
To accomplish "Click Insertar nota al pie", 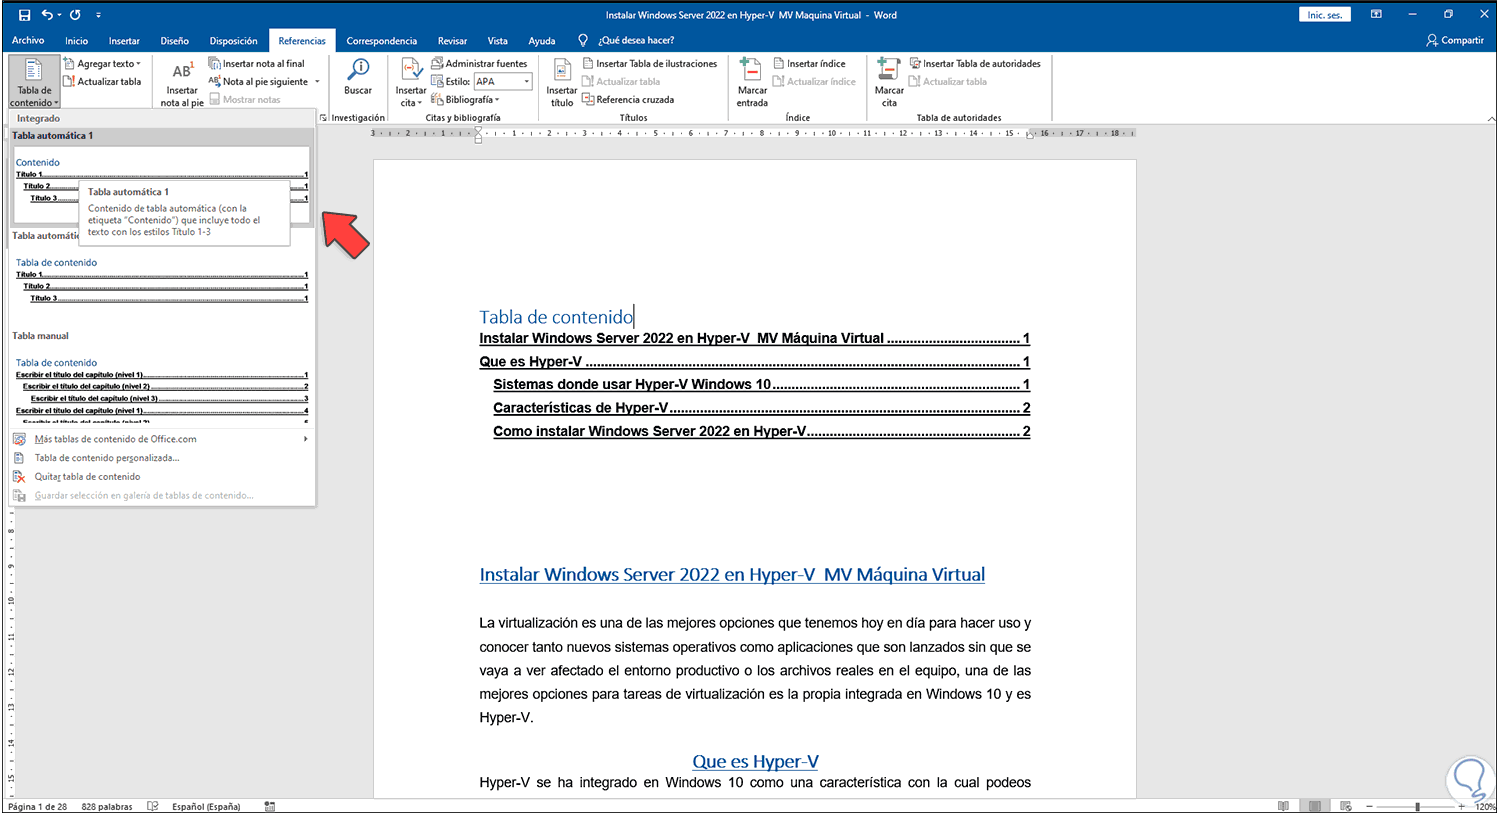I will pyautogui.click(x=182, y=84).
